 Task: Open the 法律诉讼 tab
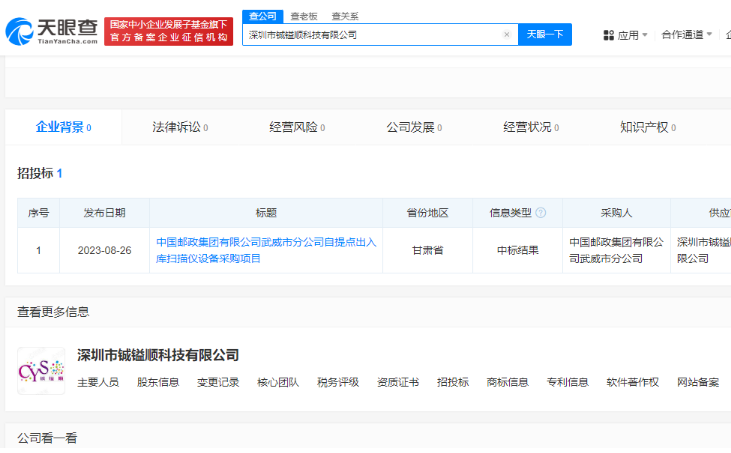click(x=180, y=127)
